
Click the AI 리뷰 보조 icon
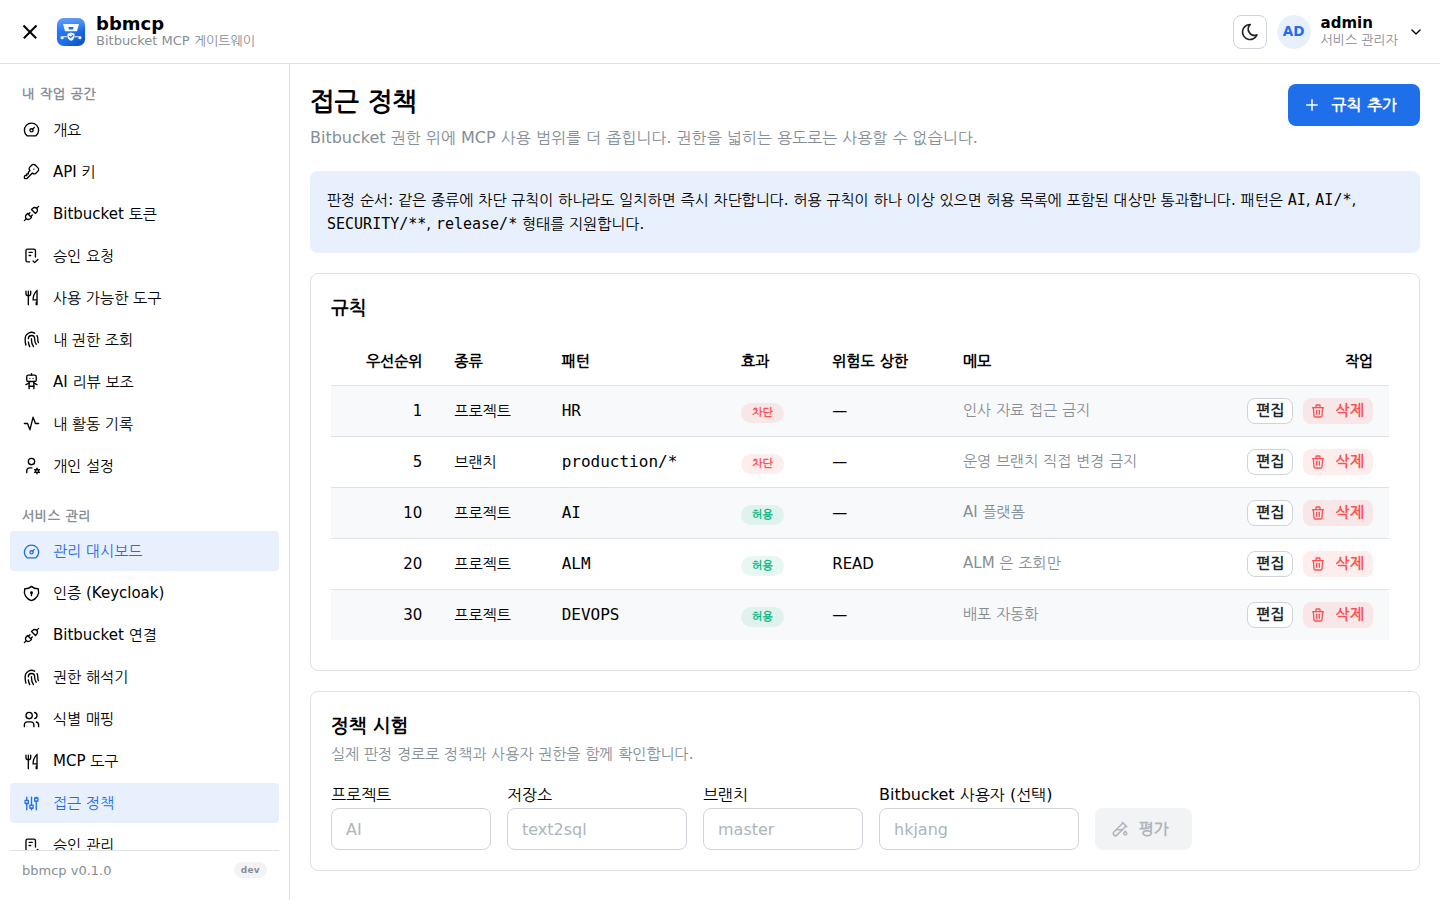click(x=32, y=382)
